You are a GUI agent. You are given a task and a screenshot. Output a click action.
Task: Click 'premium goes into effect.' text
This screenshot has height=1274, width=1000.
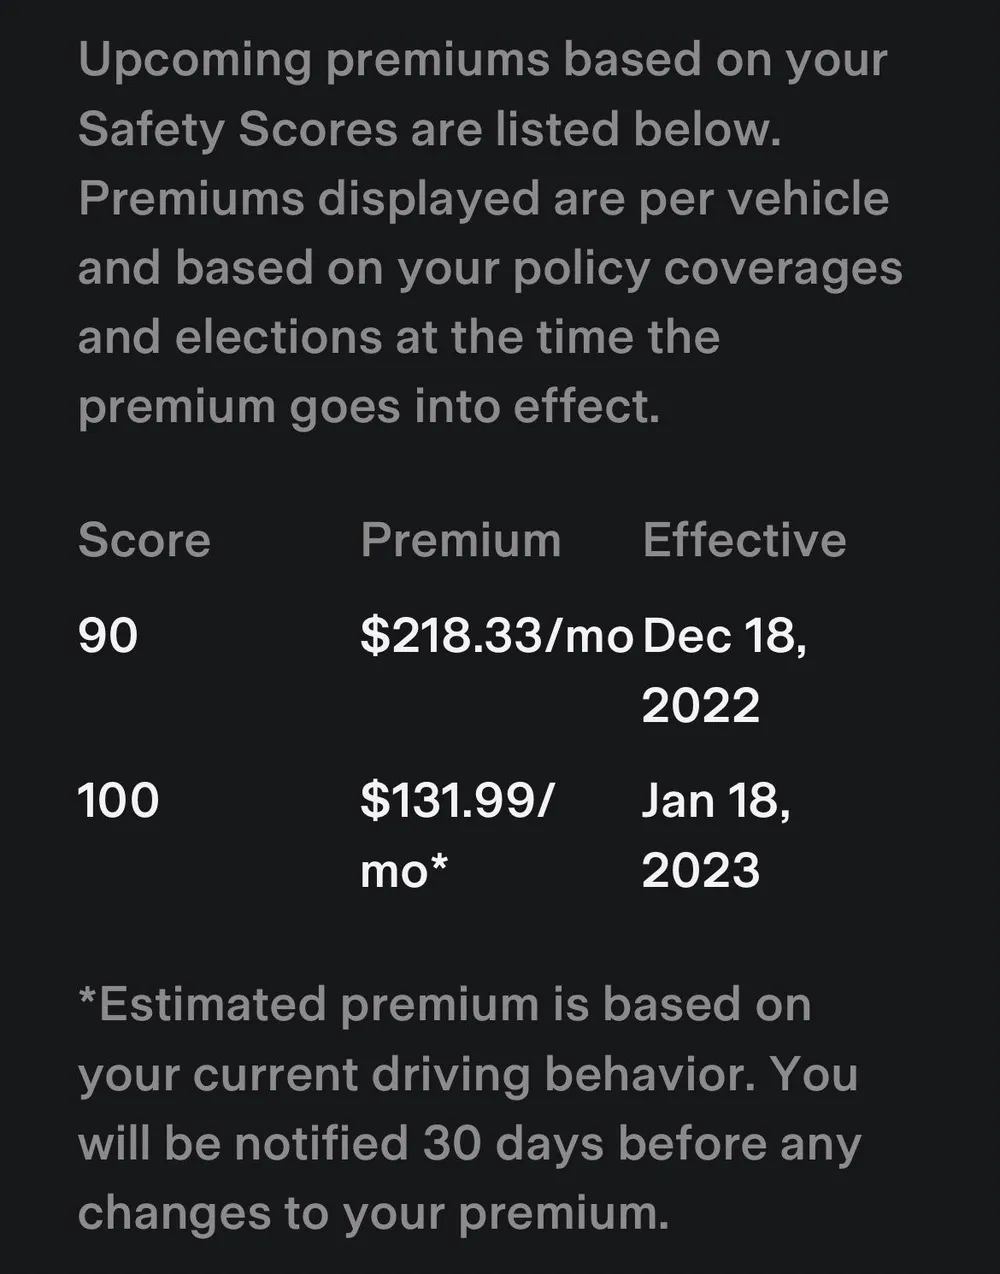coord(369,408)
